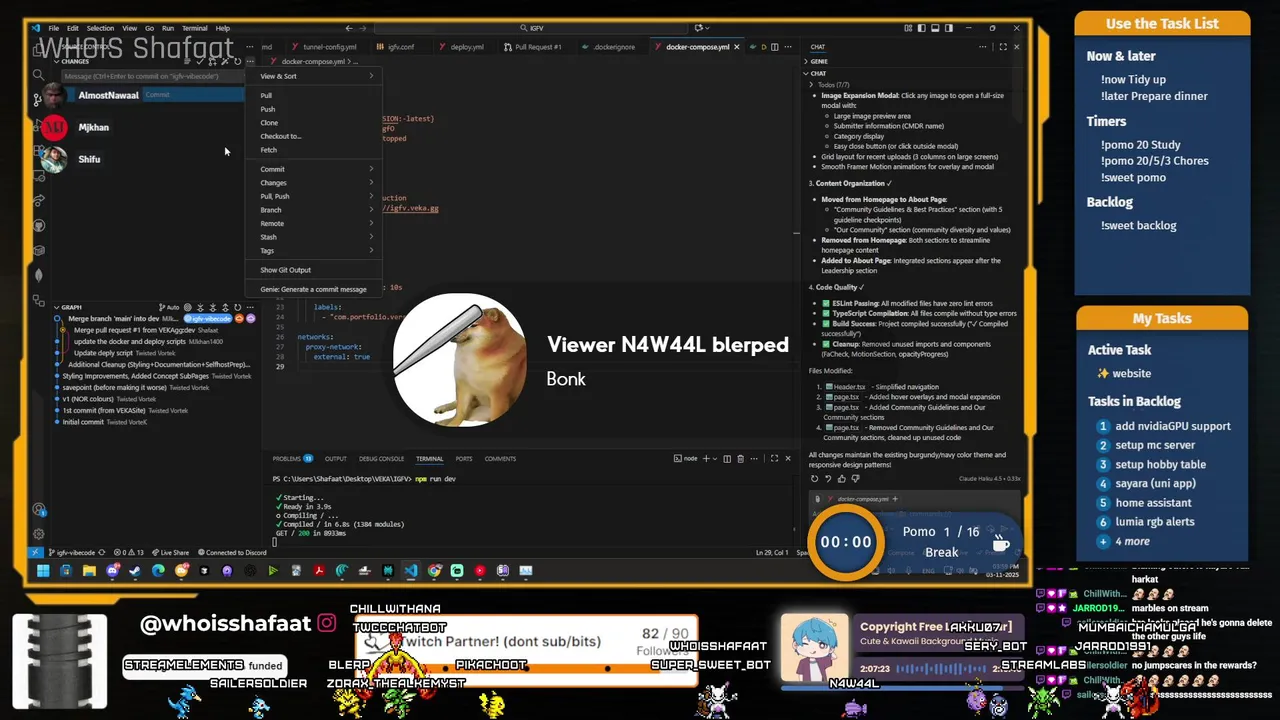Toggle the primary side bar layout

[922, 28]
